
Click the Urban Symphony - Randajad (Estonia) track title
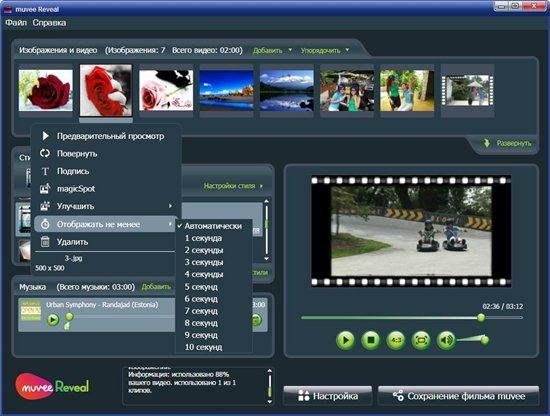tap(102, 304)
